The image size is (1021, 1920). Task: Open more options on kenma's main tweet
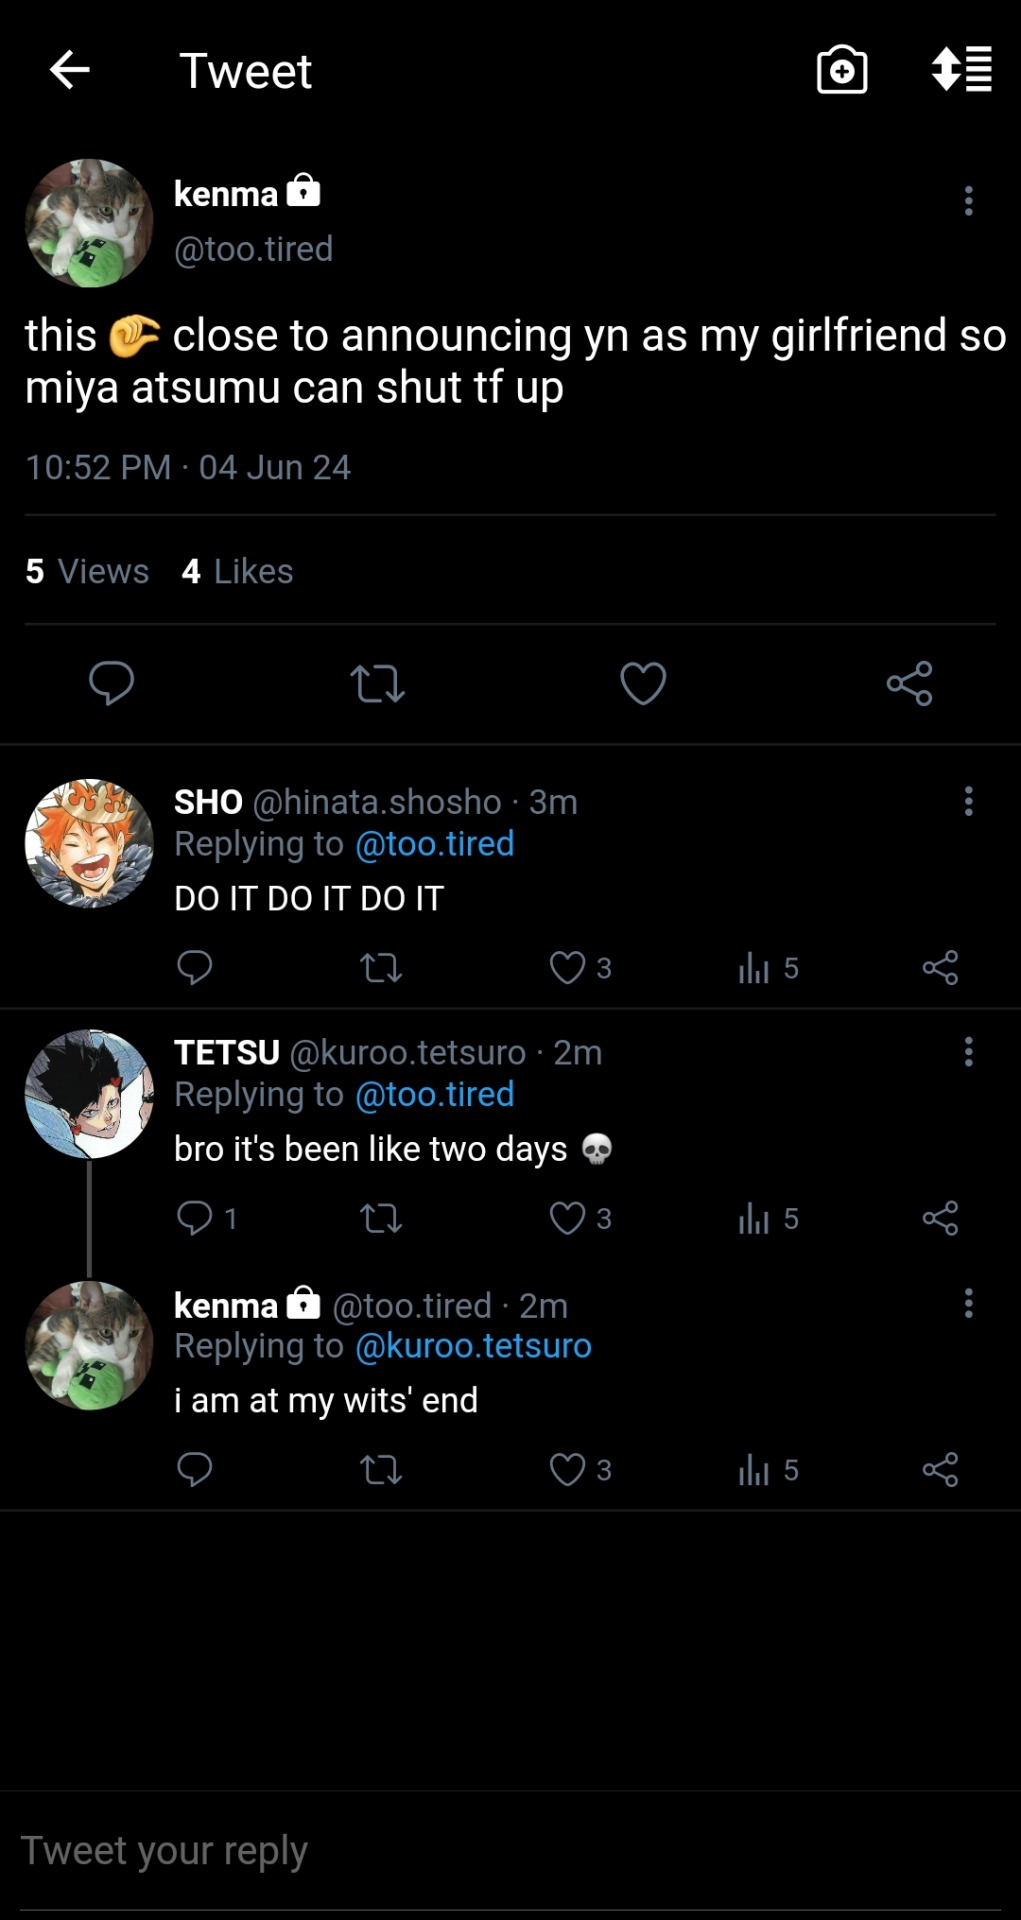[x=968, y=201]
